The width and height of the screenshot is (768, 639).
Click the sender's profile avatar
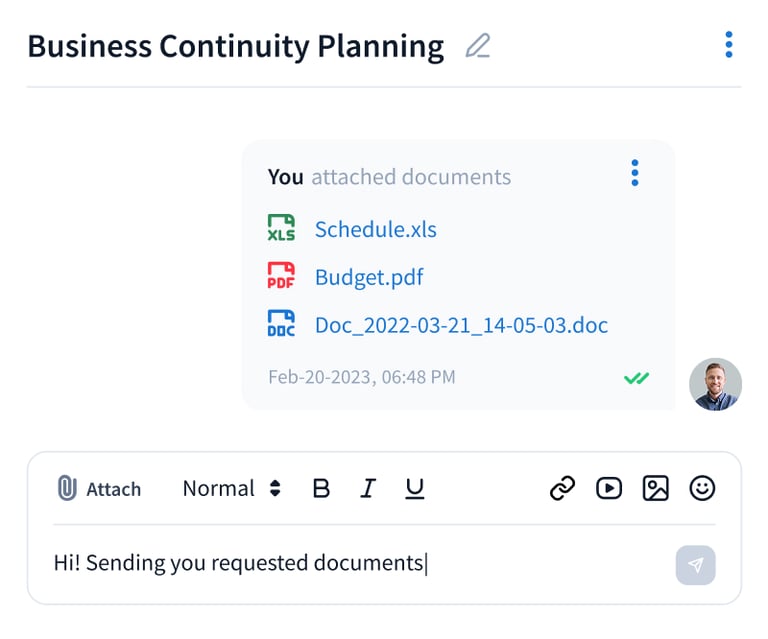pyautogui.click(x=715, y=384)
